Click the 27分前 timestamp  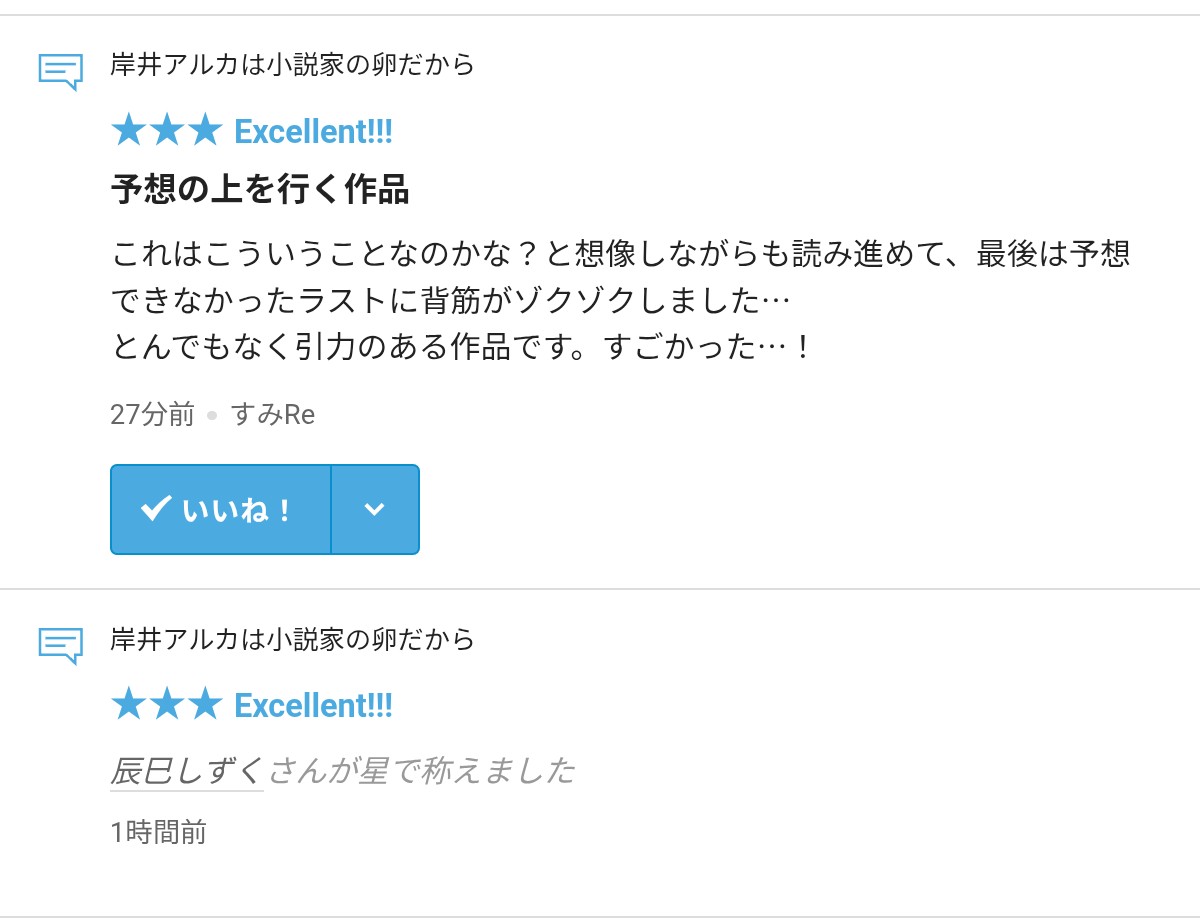click(x=152, y=414)
